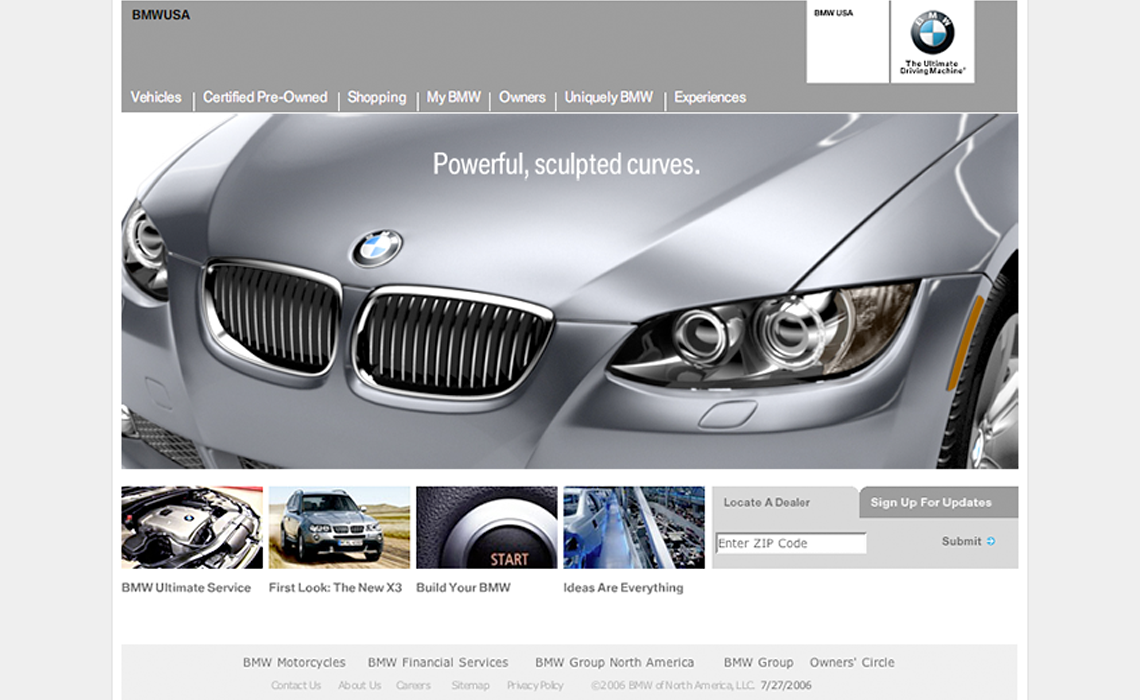
Task: Open the engine thumbnail for Ultimate Service
Action: [x=192, y=528]
